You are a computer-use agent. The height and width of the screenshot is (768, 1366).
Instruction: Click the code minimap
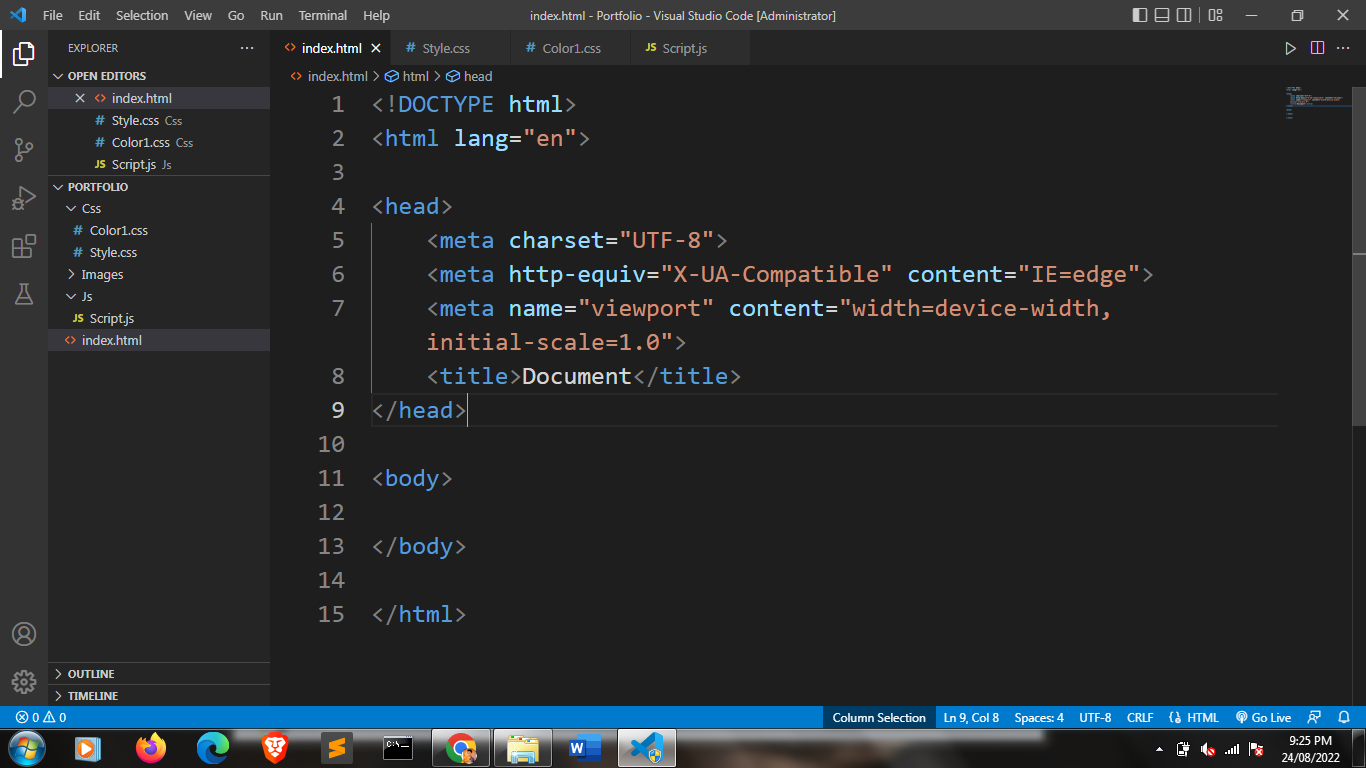(1314, 102)
